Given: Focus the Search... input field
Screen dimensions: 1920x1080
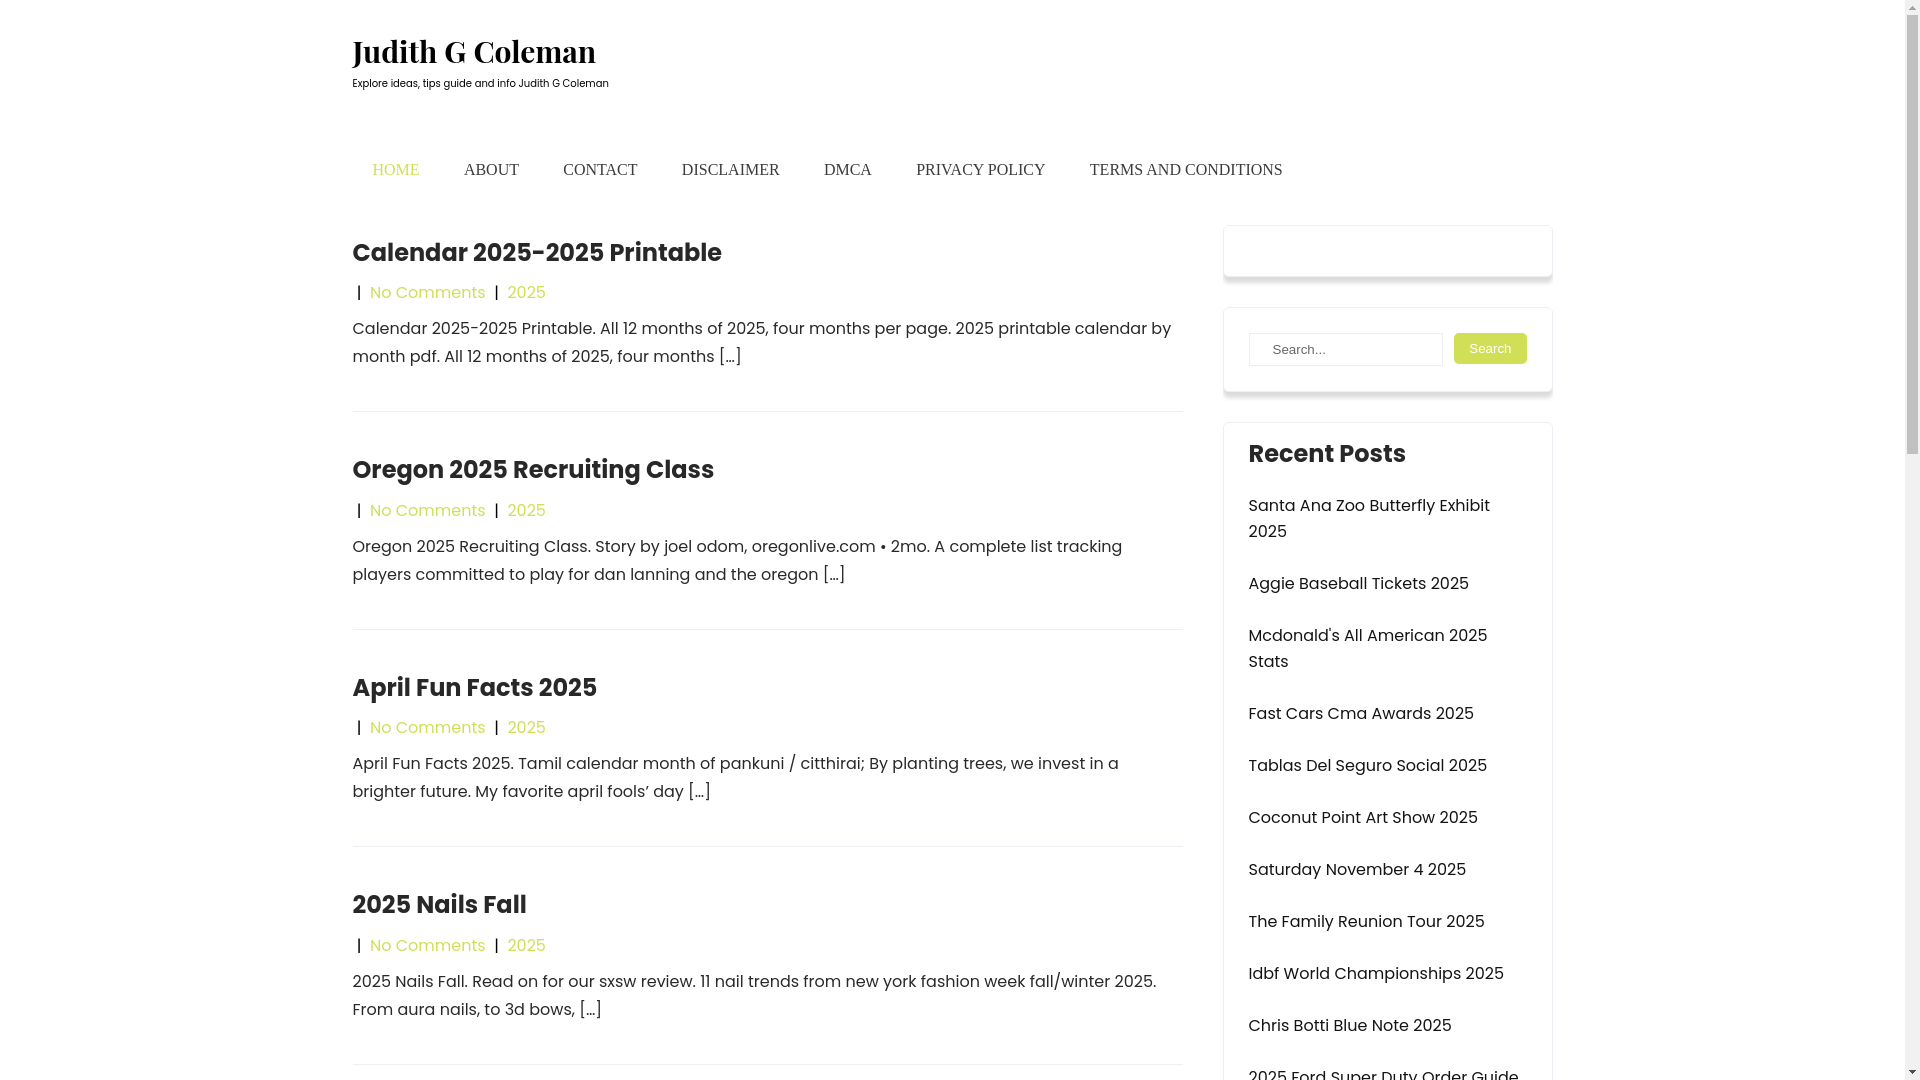Looking at the screenshot, I should tap(1345, 350).
